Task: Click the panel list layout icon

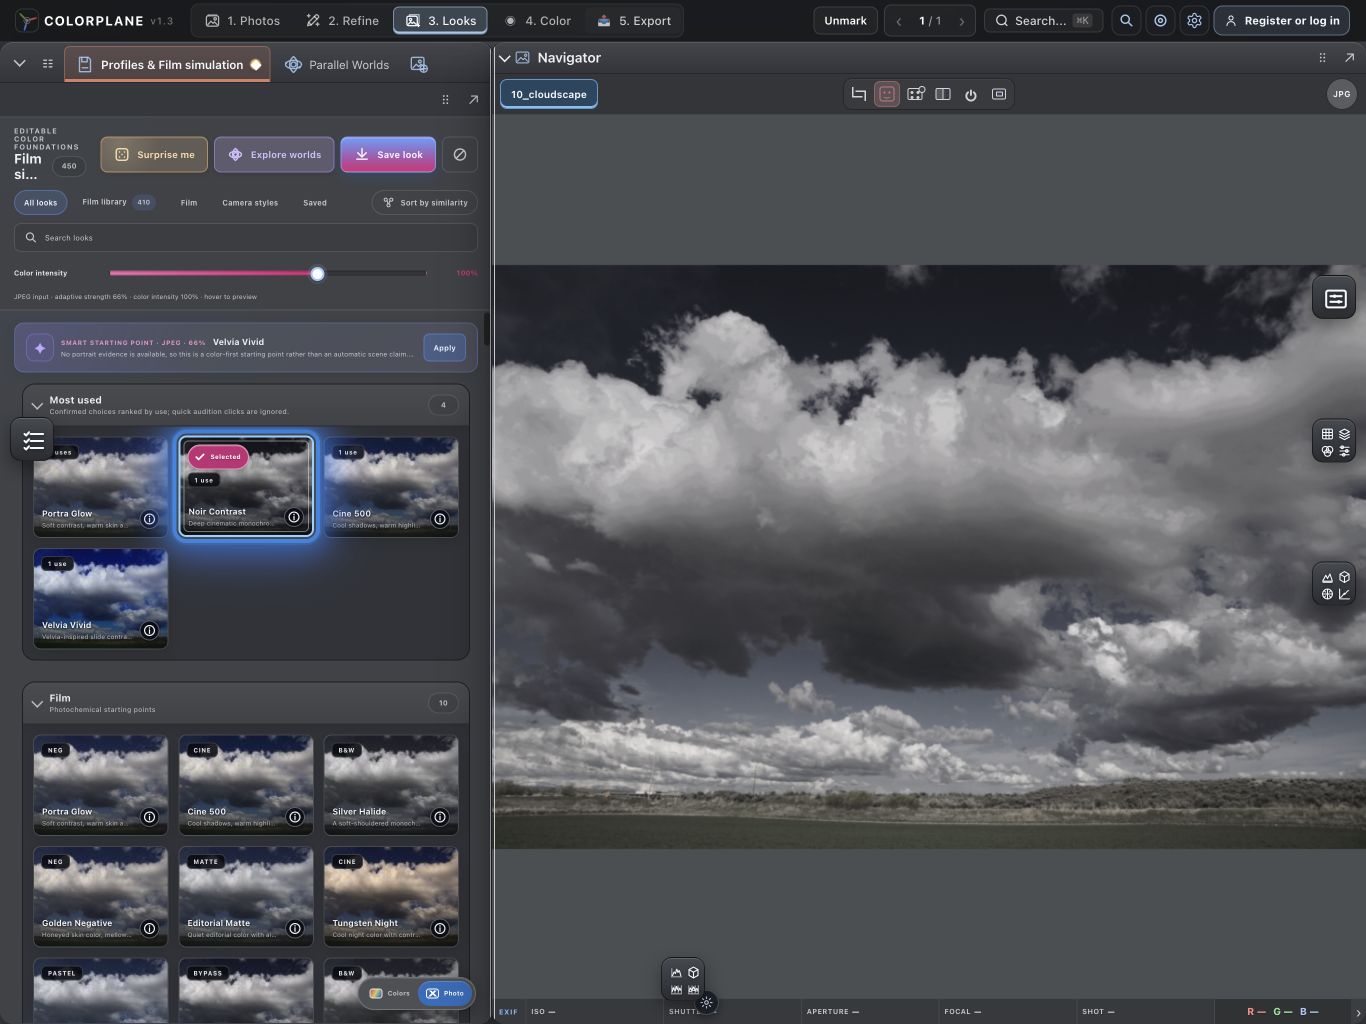Action: point(48,64)
